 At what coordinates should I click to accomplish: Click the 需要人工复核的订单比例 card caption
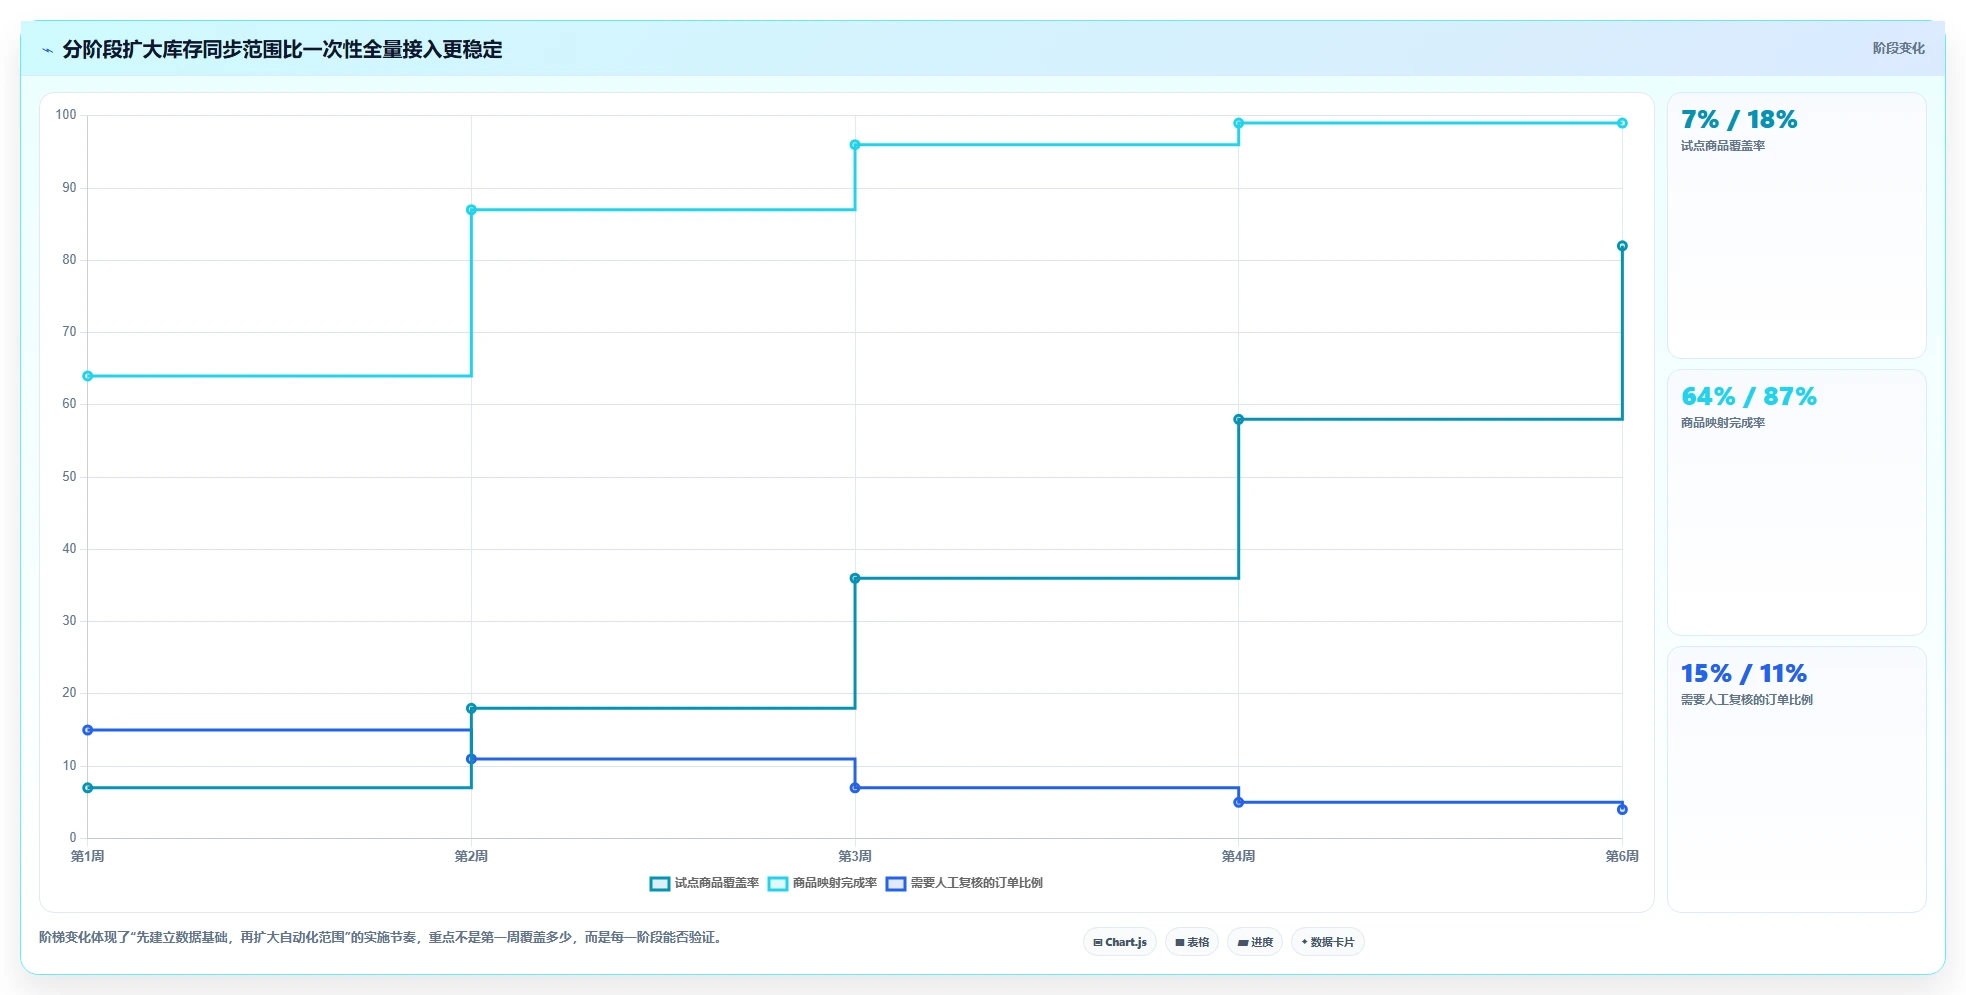1747,700
